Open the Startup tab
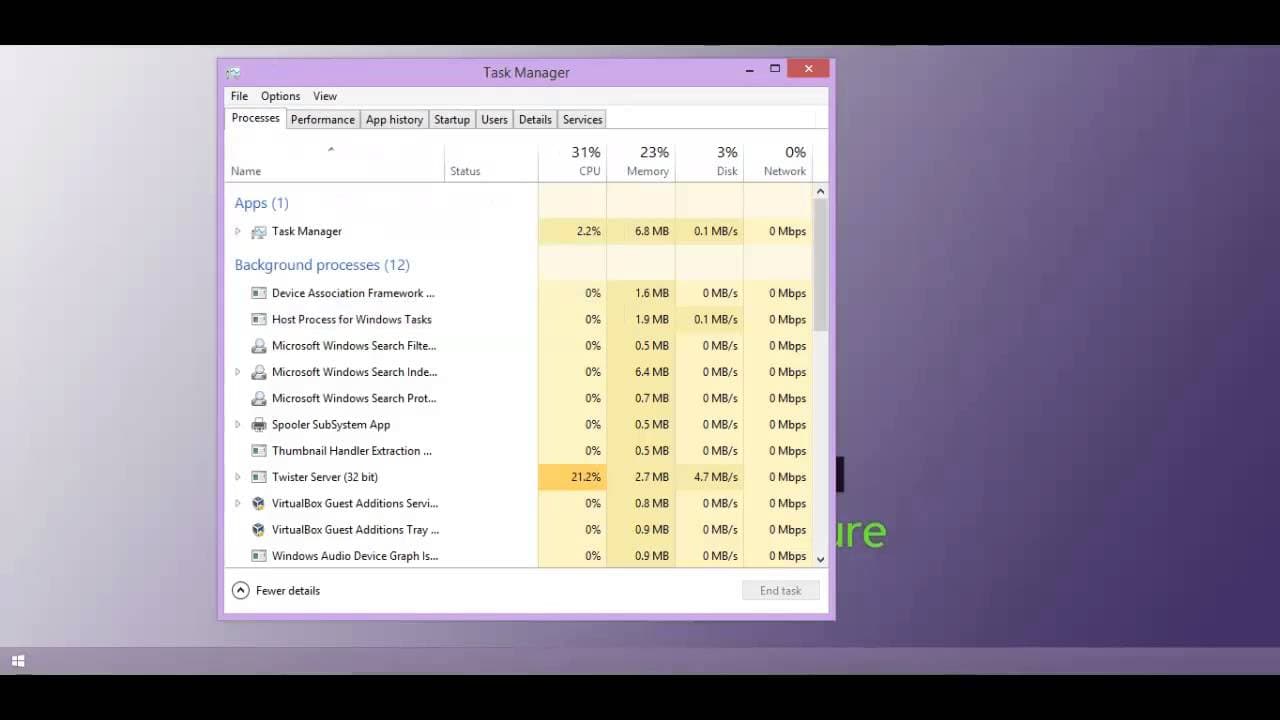1280x720 pixels. (x=452, y=119)
